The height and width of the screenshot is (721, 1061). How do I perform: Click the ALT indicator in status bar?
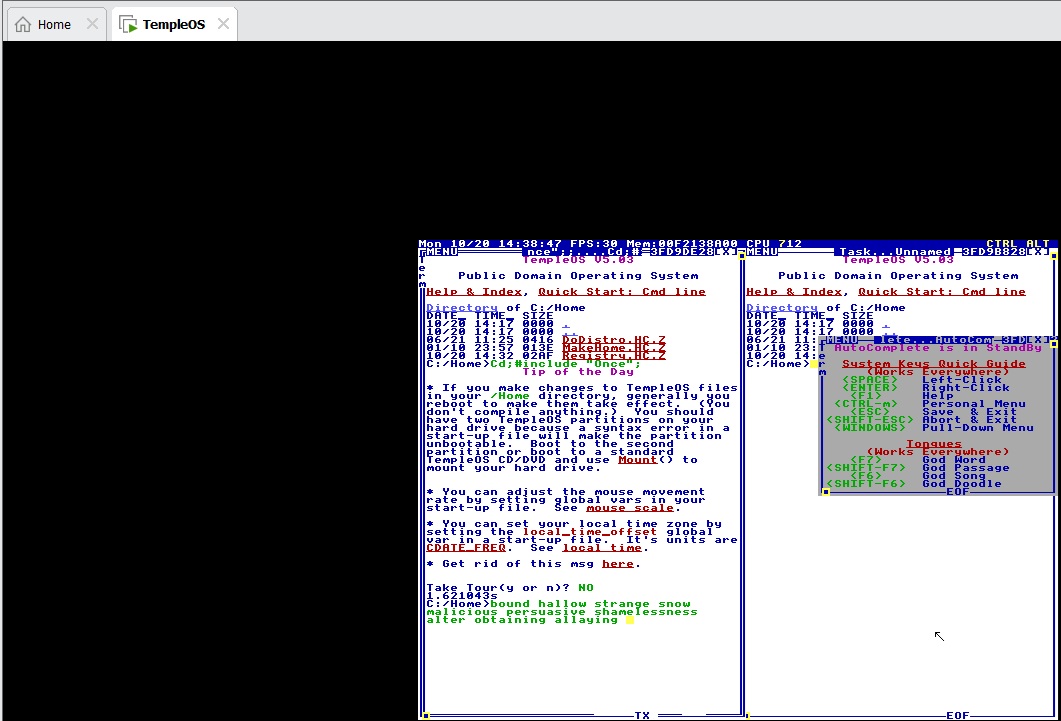[1038, 243]
